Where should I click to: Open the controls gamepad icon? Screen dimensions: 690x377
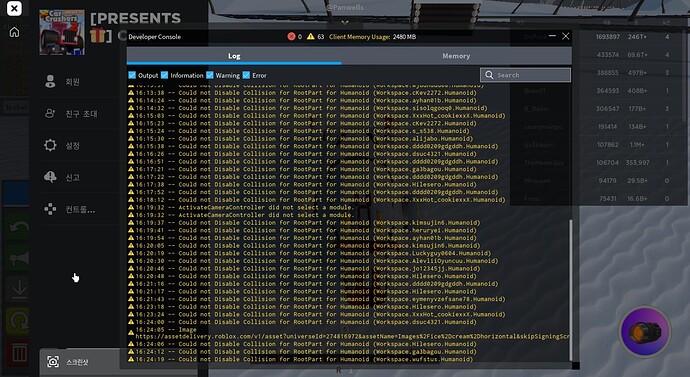(50, 209)
